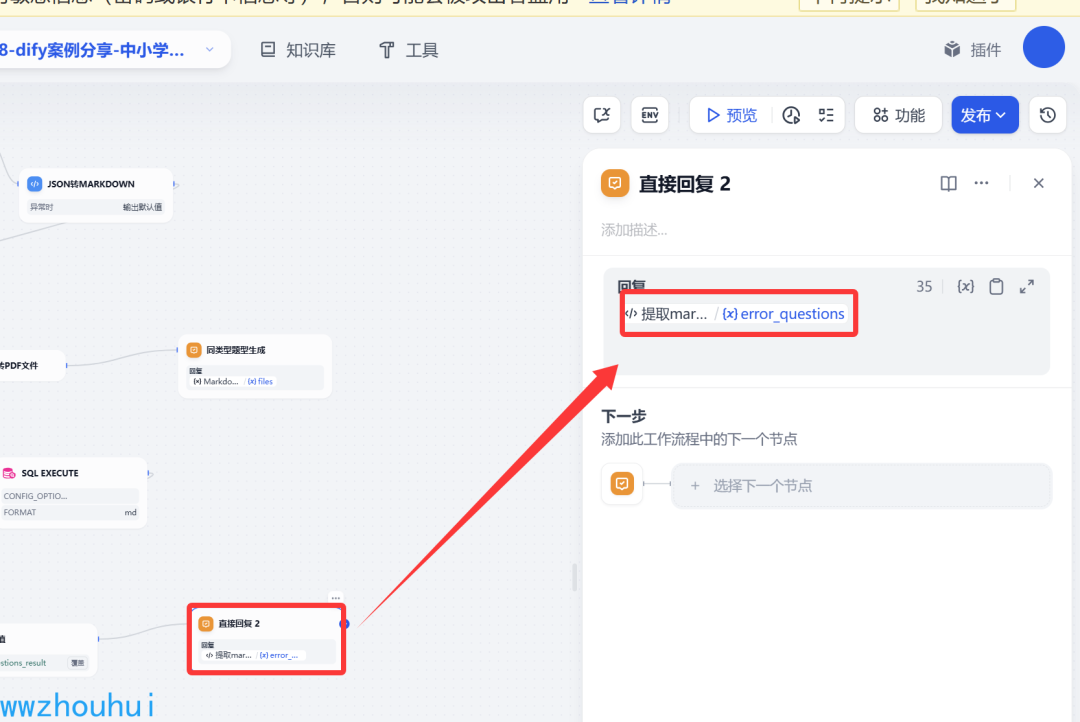Viewport: 1080px width, 722px height.
Task: Select the JSON转MARKDOWN node
Action: coord(96,195)
